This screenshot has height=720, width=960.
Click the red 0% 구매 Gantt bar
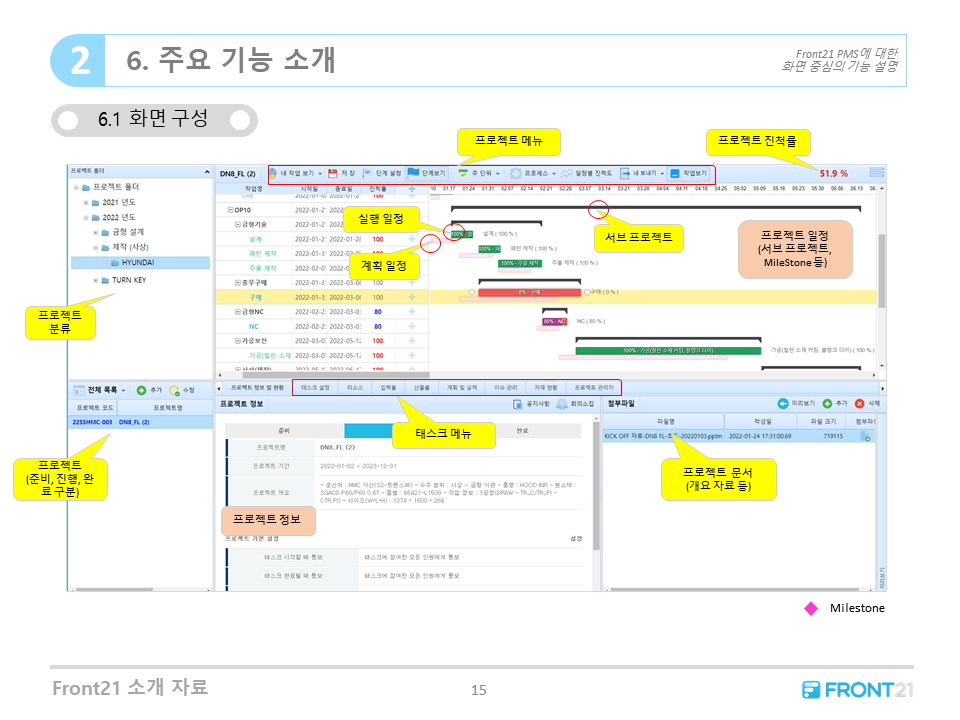click(530, 293)
